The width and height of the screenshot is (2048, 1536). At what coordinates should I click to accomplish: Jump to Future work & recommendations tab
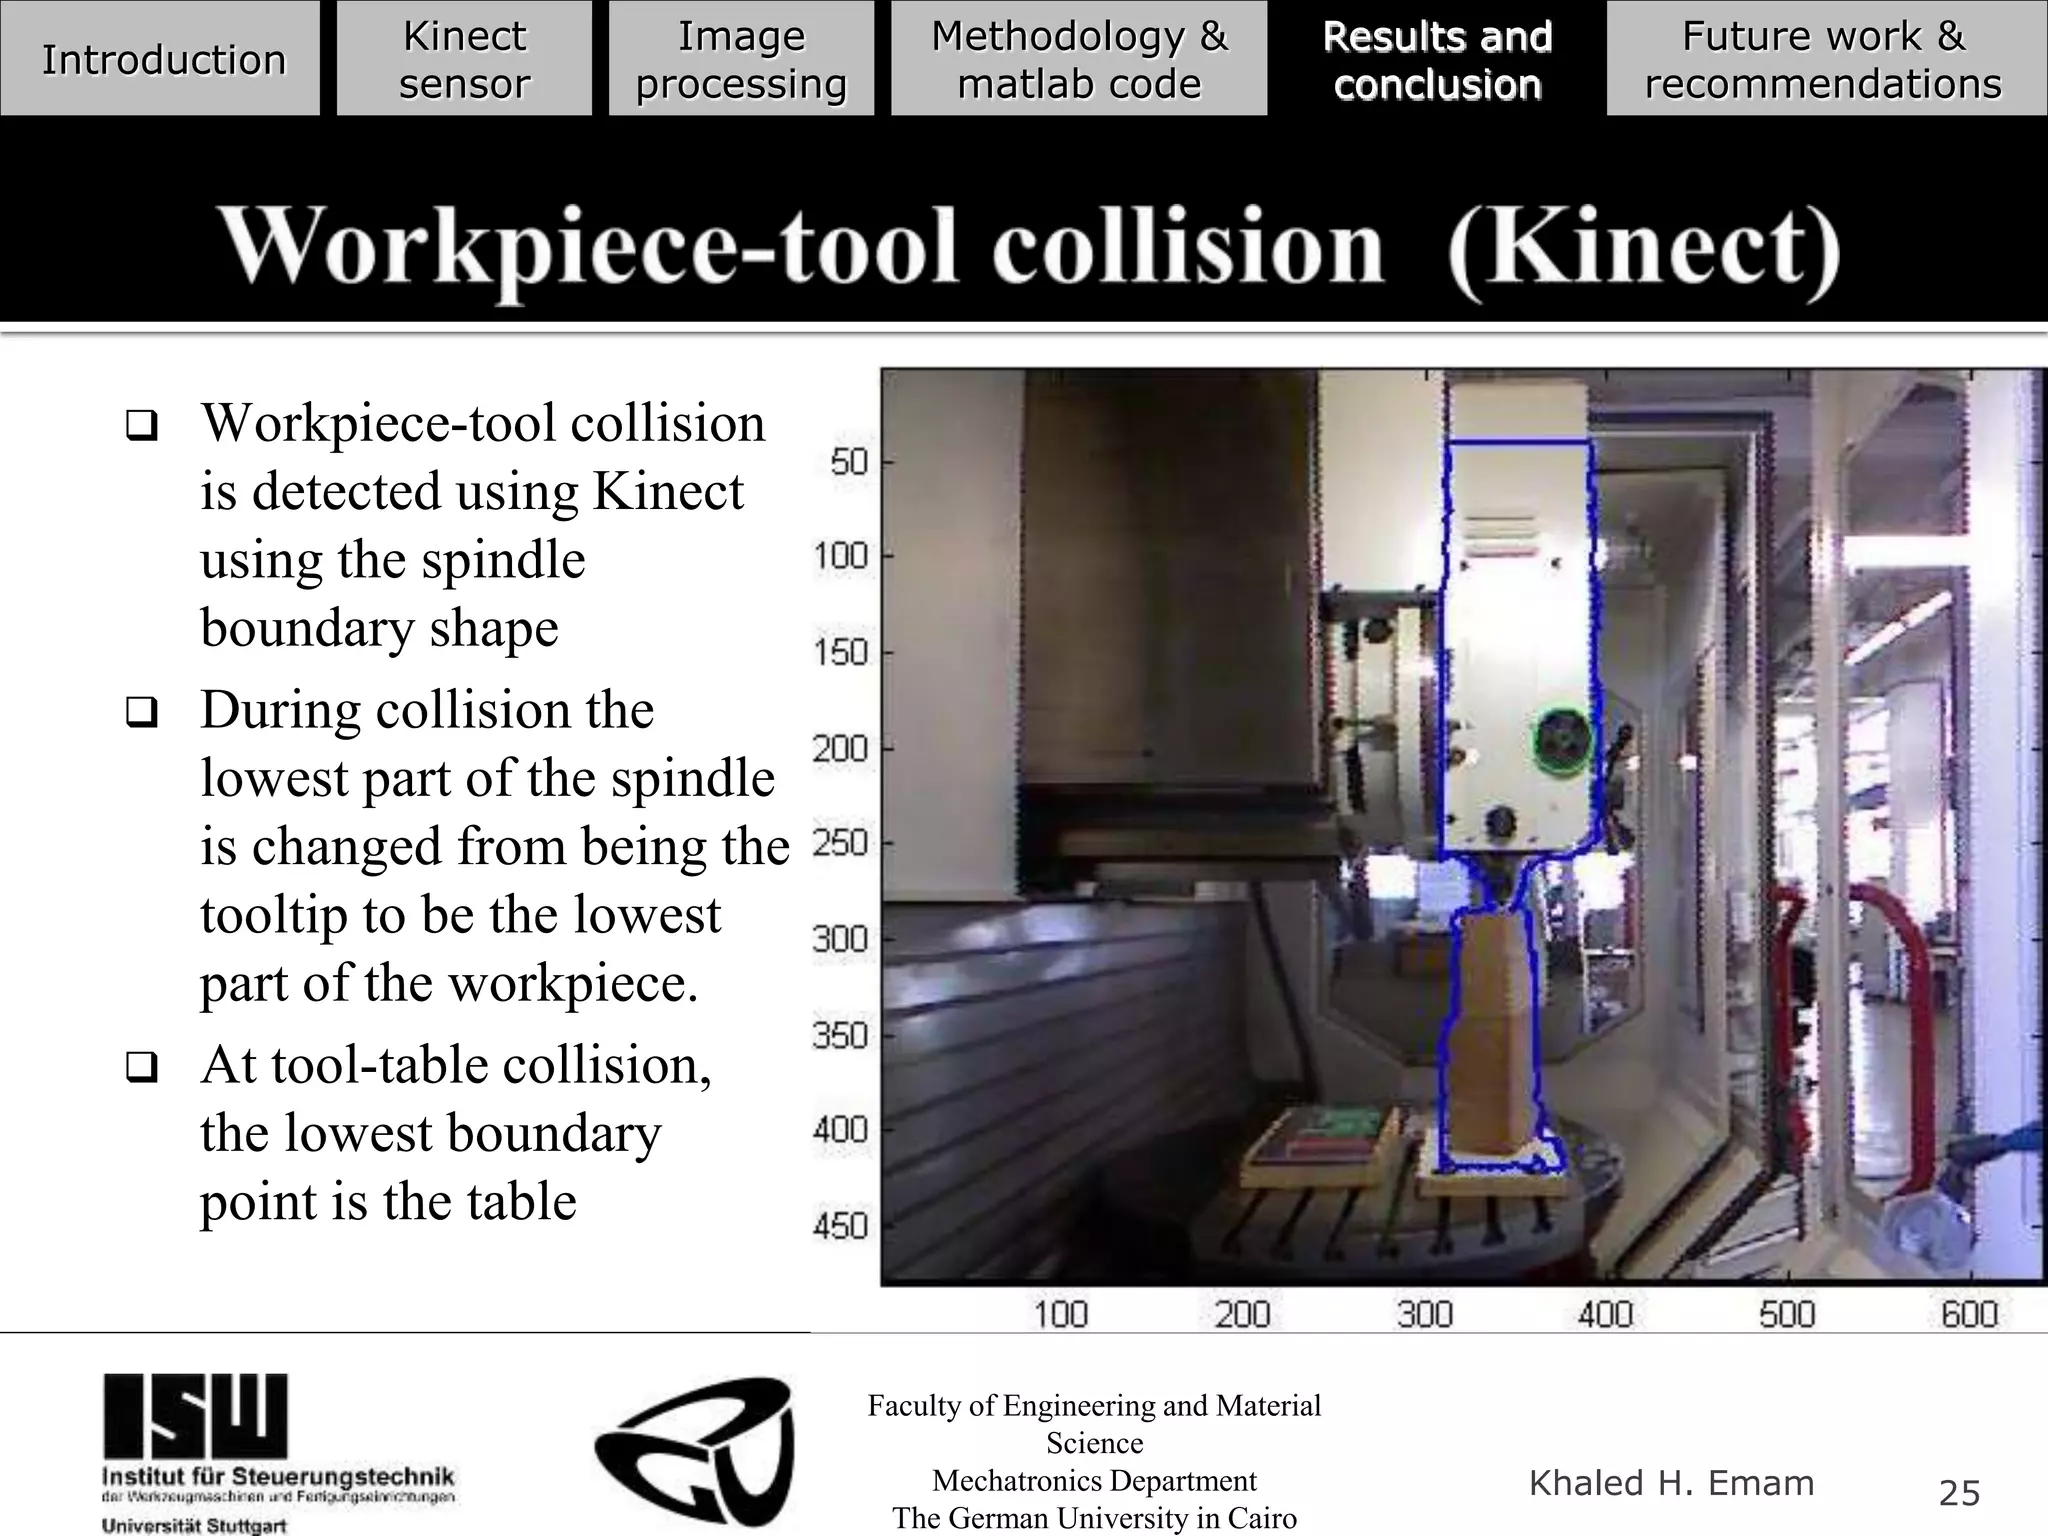coord(1827,58)
